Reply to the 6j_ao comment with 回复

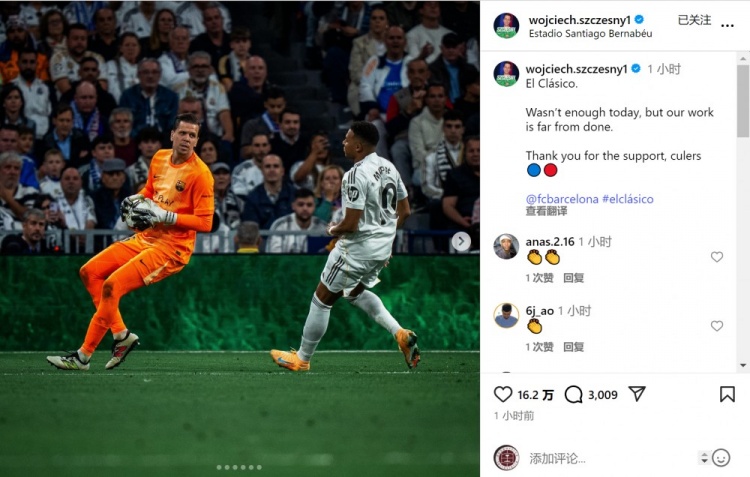573,347
